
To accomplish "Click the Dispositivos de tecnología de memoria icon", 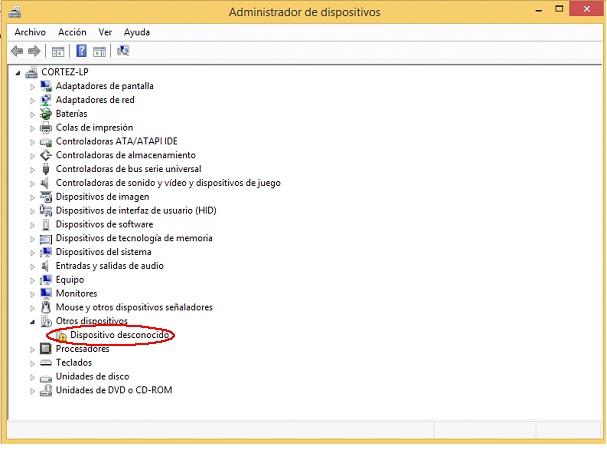I will (x=46, y=239).
